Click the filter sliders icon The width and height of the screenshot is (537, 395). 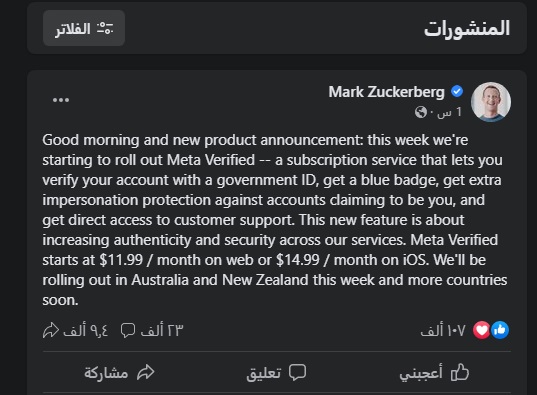click(105, 28)
